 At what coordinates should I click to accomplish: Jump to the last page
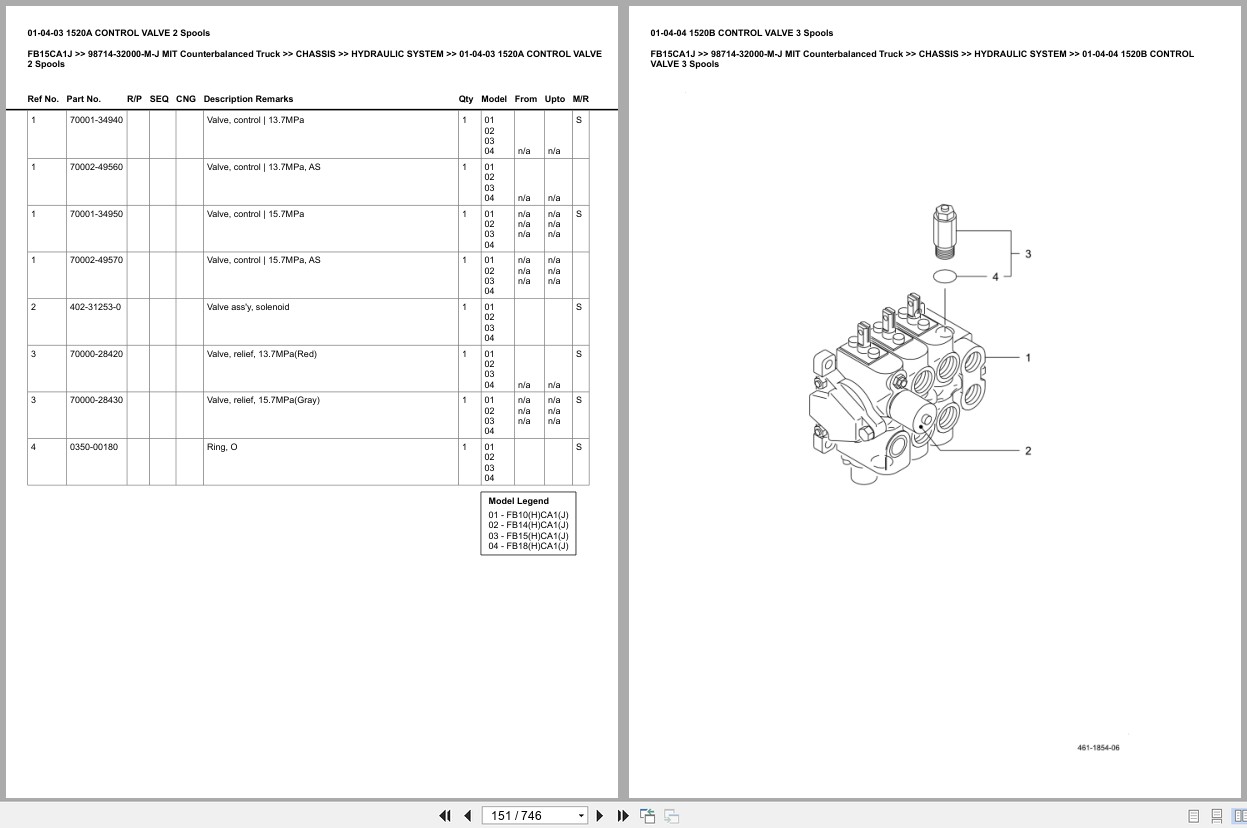pos(623,816)
